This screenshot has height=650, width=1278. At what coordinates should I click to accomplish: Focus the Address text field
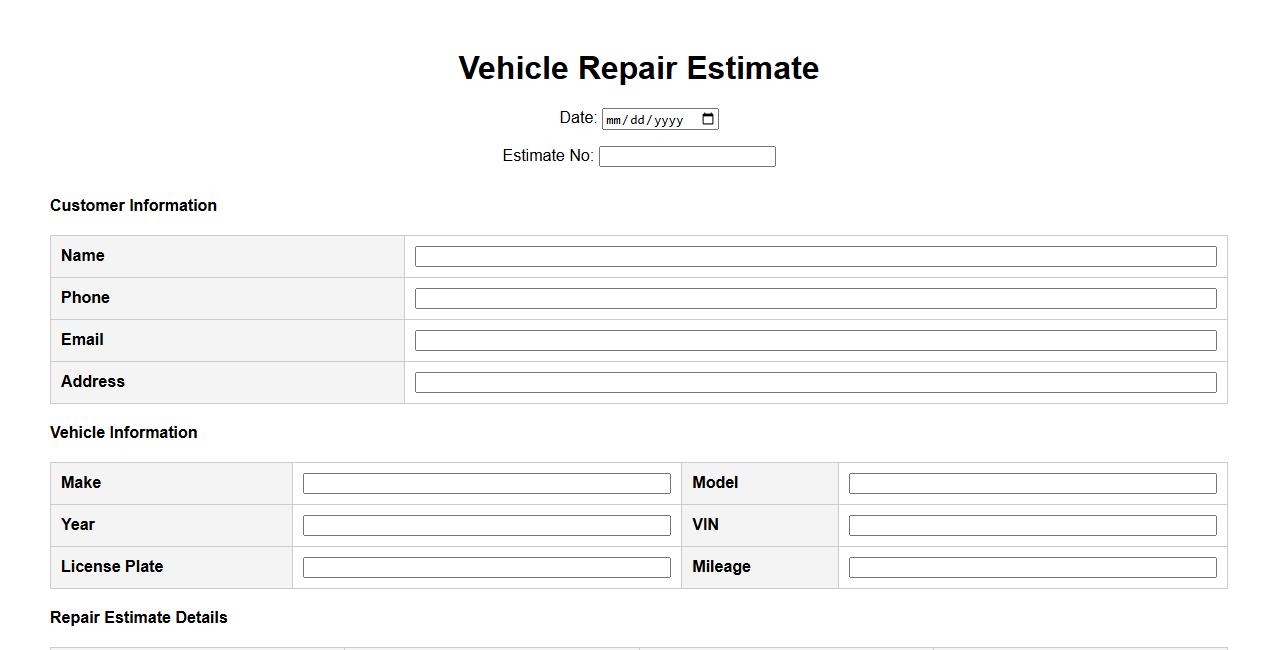click(815, 383)
